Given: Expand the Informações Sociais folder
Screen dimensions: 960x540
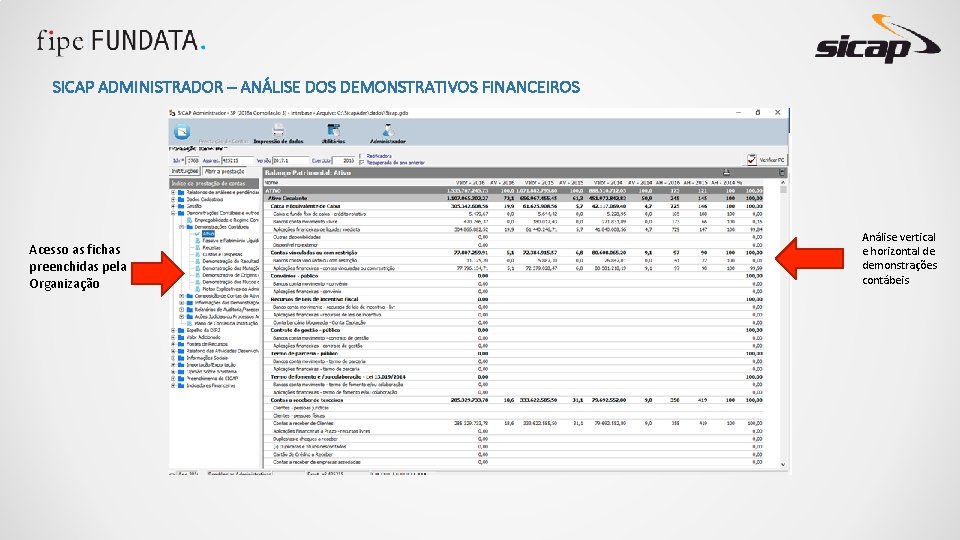Looking at the screenshot, I should point(173,358).
